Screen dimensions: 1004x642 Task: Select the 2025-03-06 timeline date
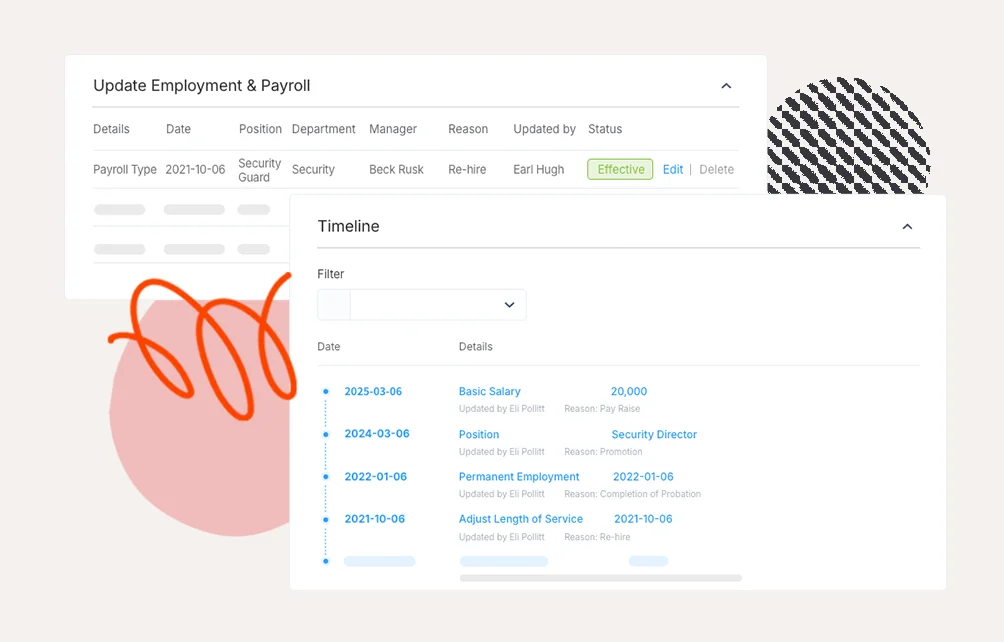[373, 392]
